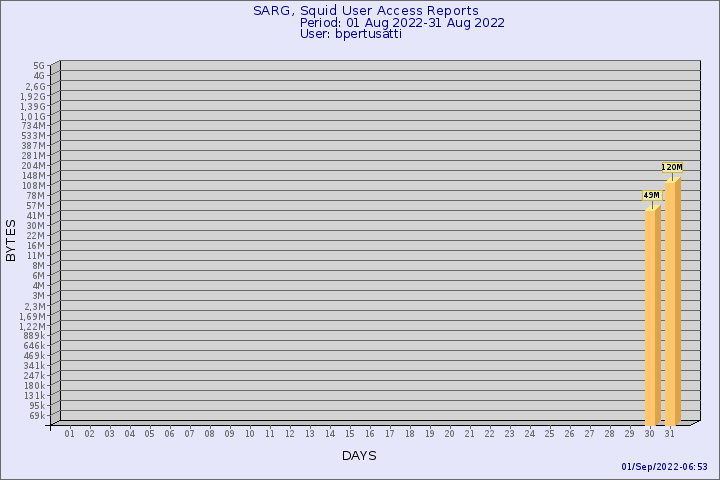Click the chart title SARG, Squid User Access Reports

(366, 11)
